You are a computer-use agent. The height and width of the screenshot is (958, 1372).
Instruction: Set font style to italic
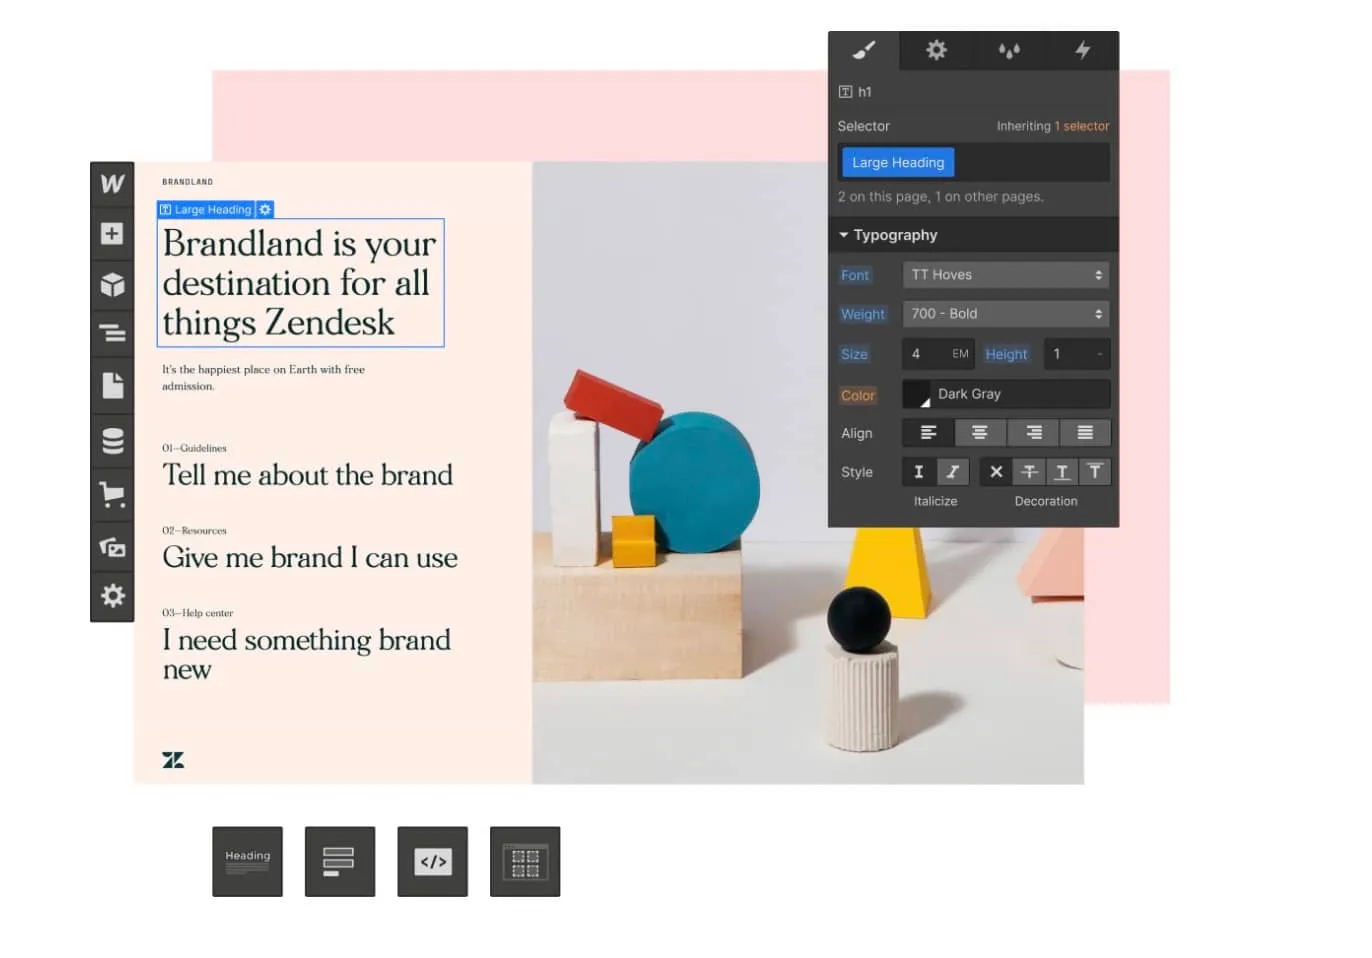(x=953, y=472)
